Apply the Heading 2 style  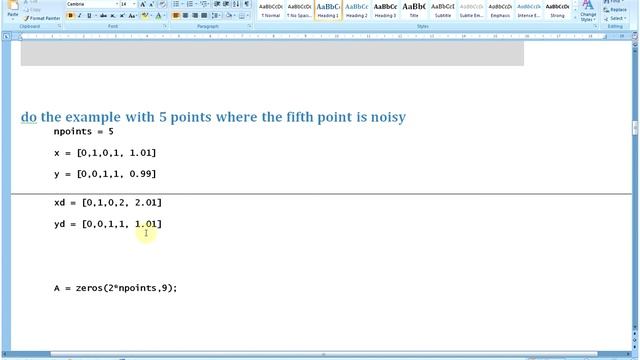coord(357,10)
